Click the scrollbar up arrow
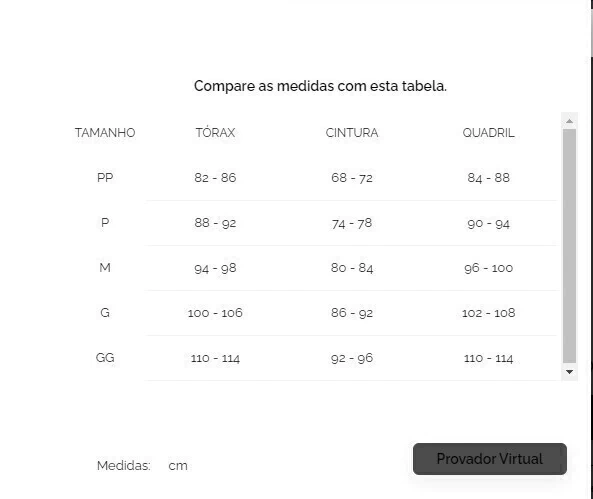The height and width of the screenshot is (499, 593). click(x=569, y=121)
